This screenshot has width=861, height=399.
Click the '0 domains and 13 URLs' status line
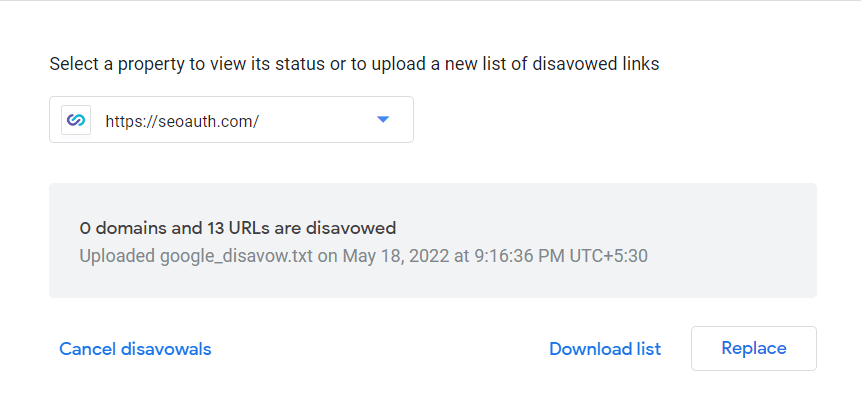(x=238, y=228)
